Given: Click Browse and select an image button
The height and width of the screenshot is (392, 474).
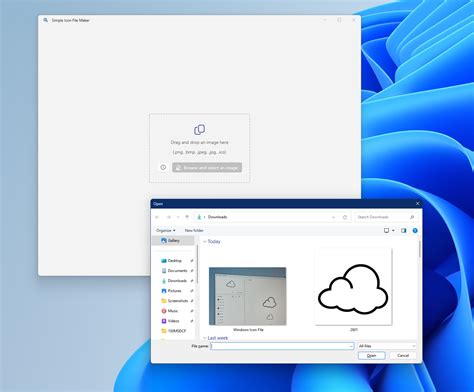Looking at the screenshot, I should click(207, 167).
